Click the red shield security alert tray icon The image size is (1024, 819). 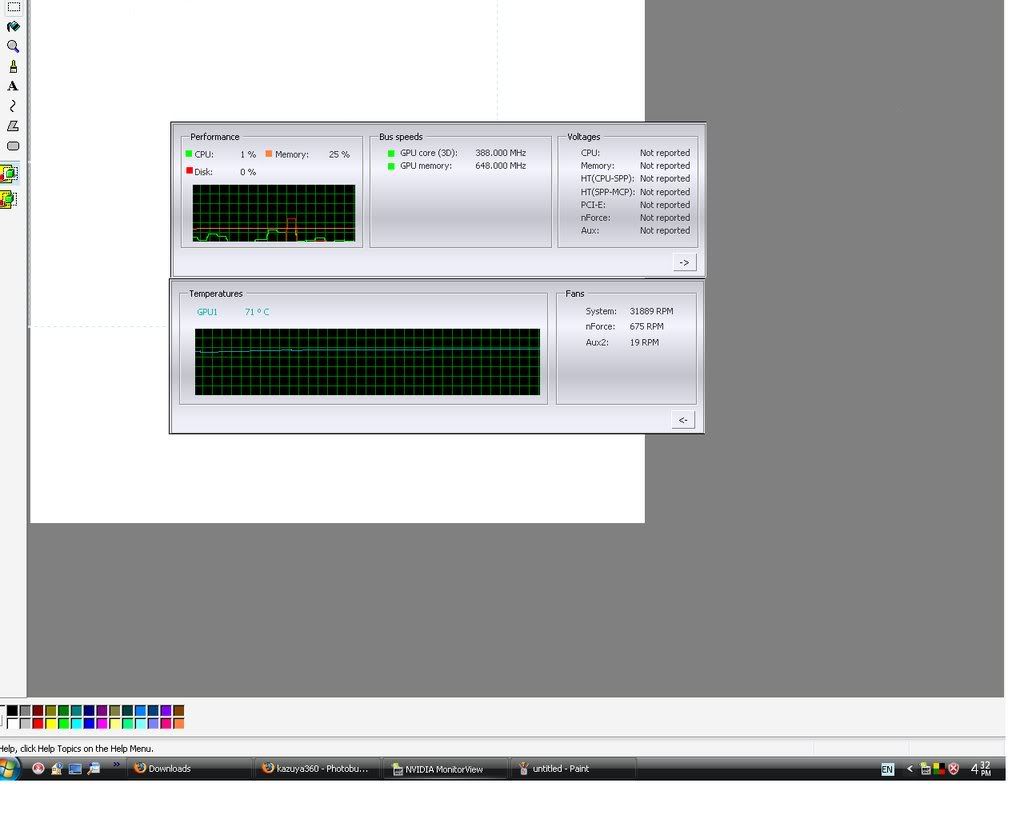953,769
